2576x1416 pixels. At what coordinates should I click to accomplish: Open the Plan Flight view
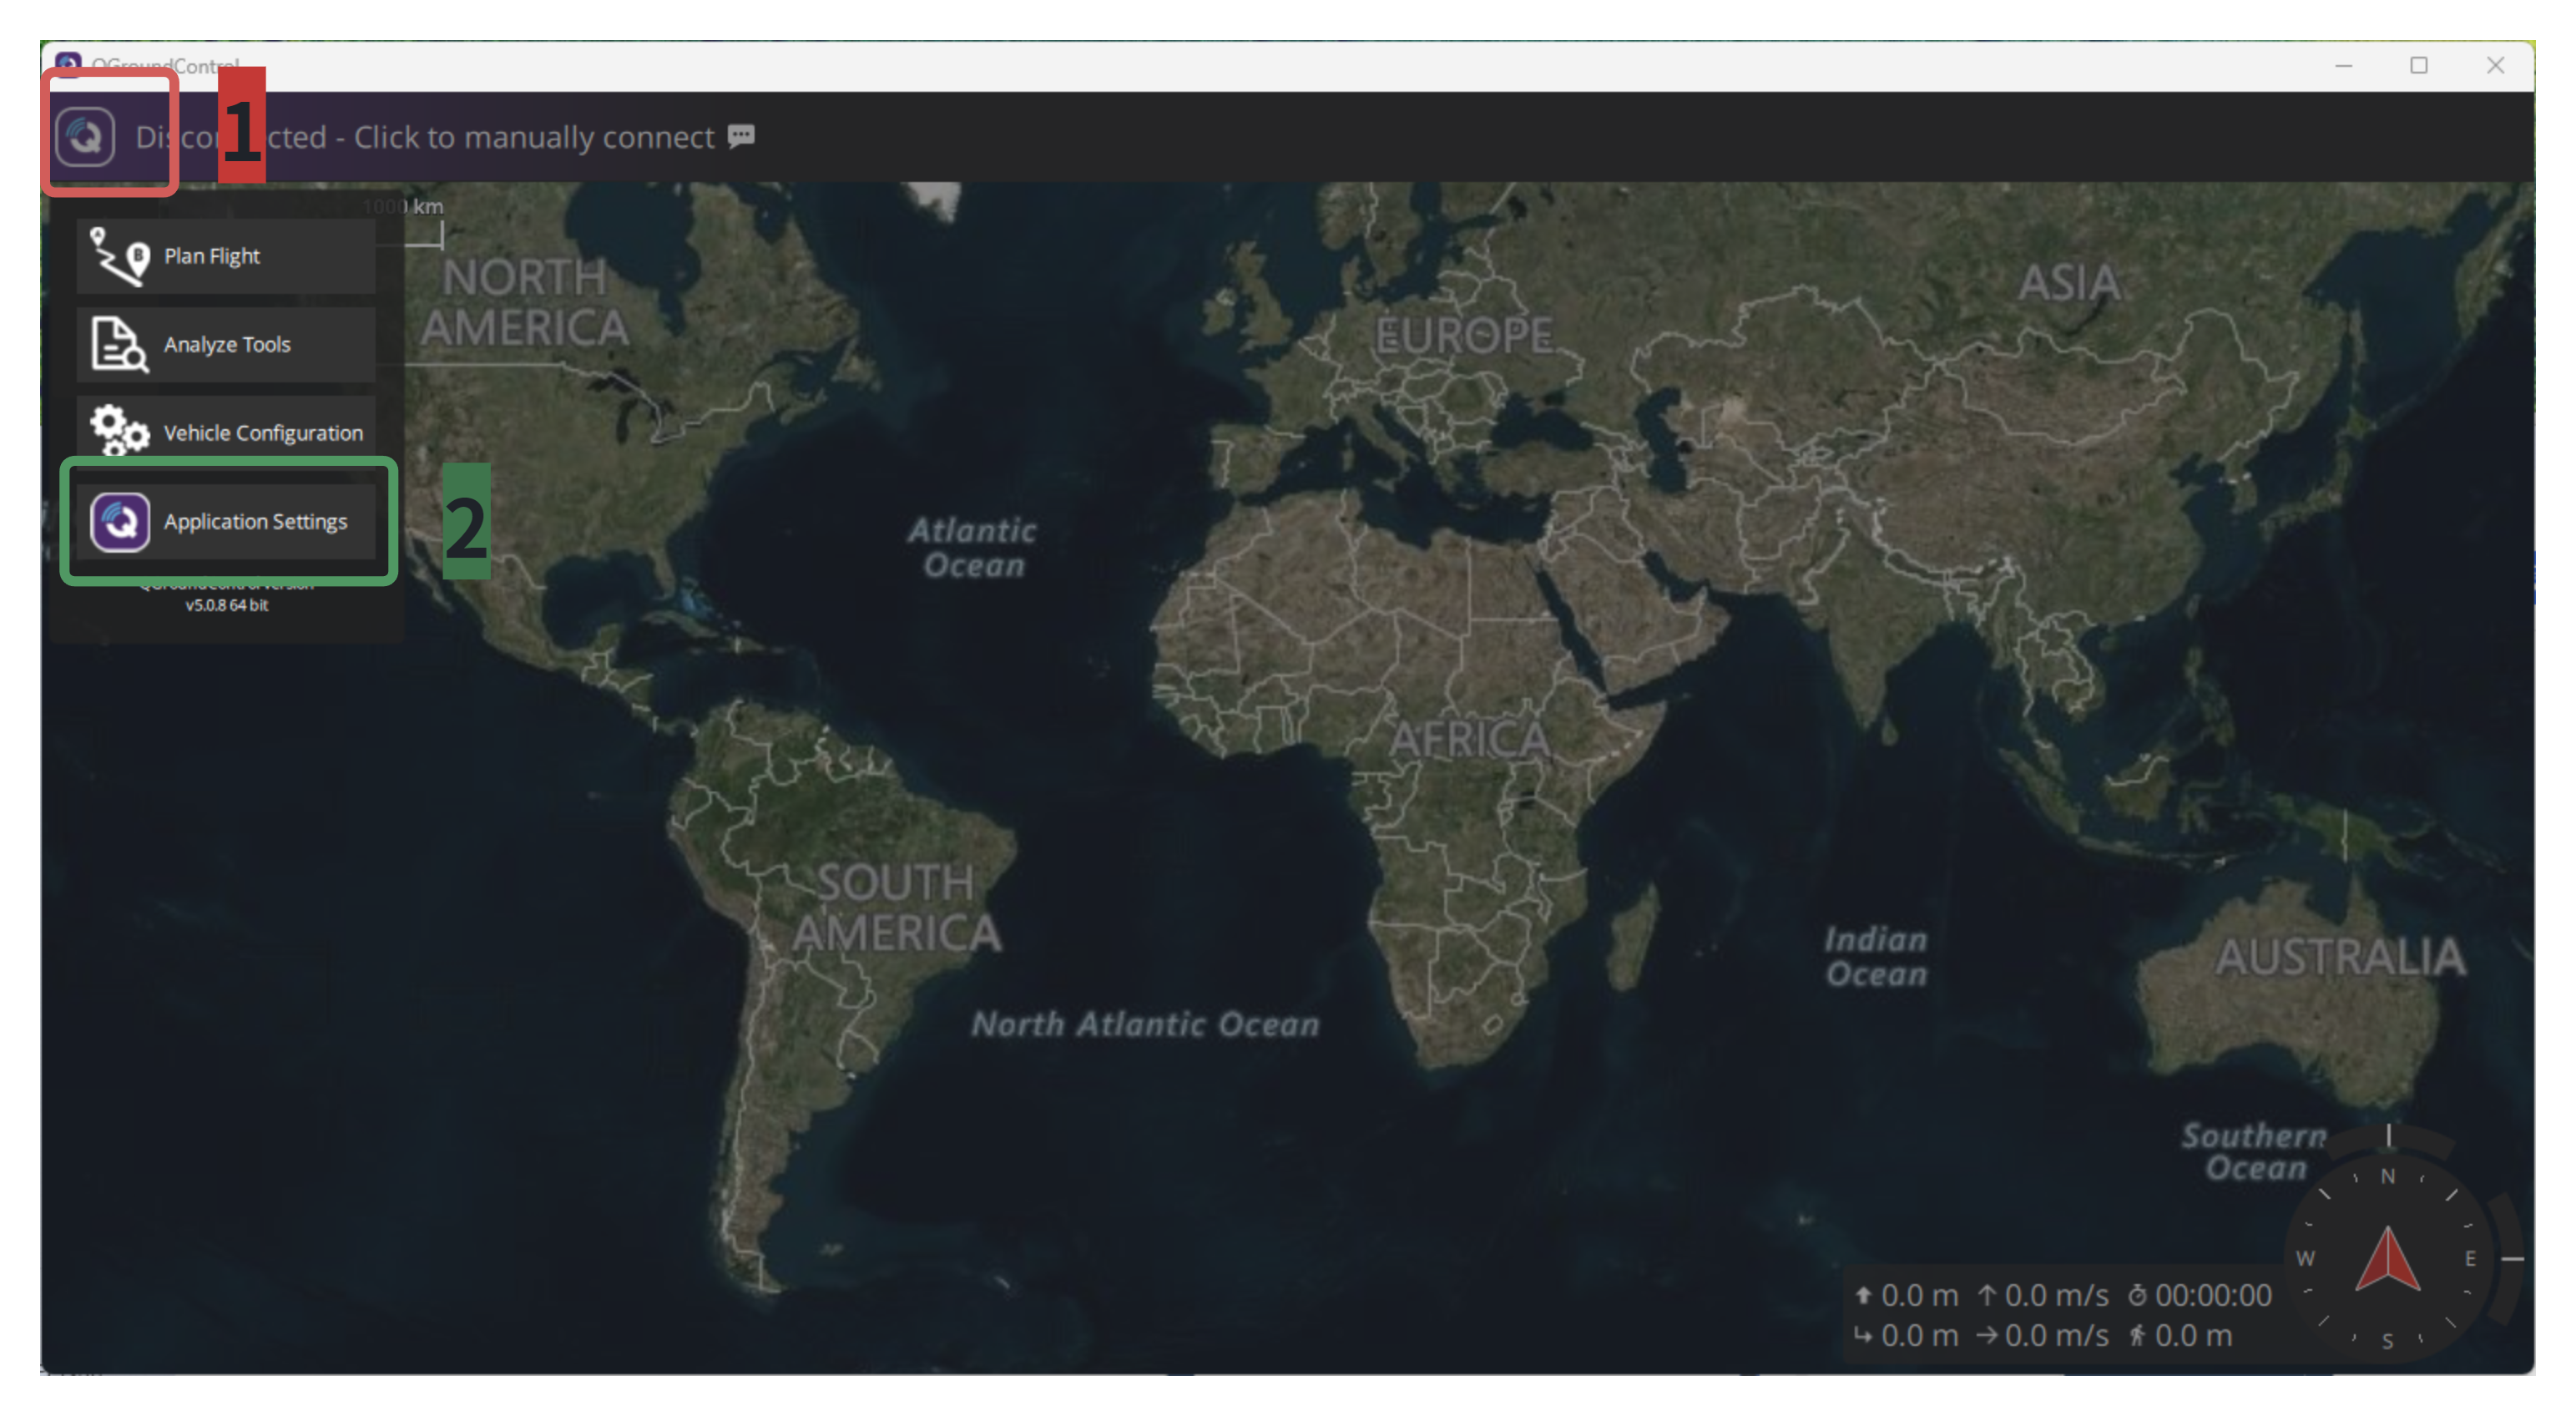226,256
